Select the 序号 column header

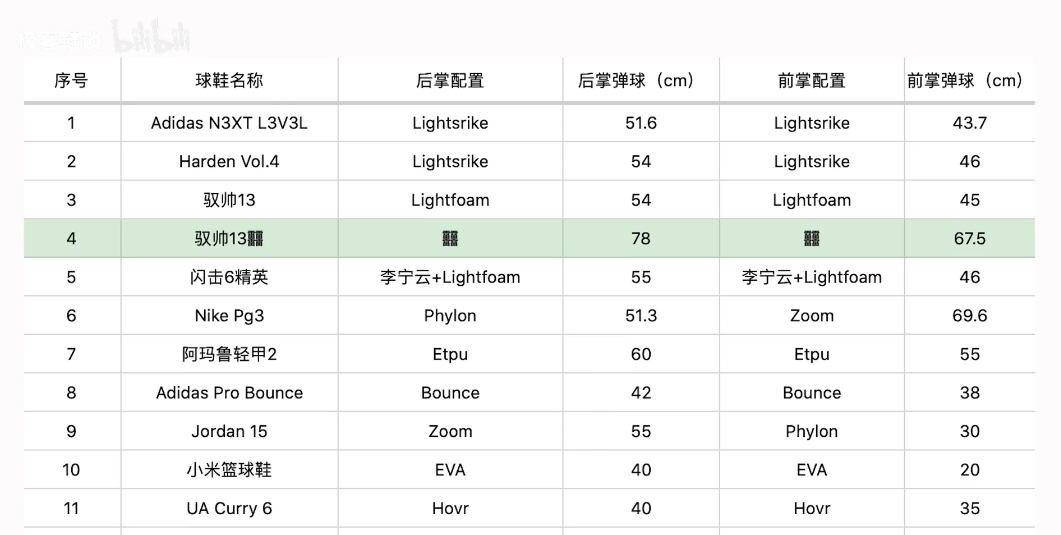pyautogui.click(x=71, y=81)
